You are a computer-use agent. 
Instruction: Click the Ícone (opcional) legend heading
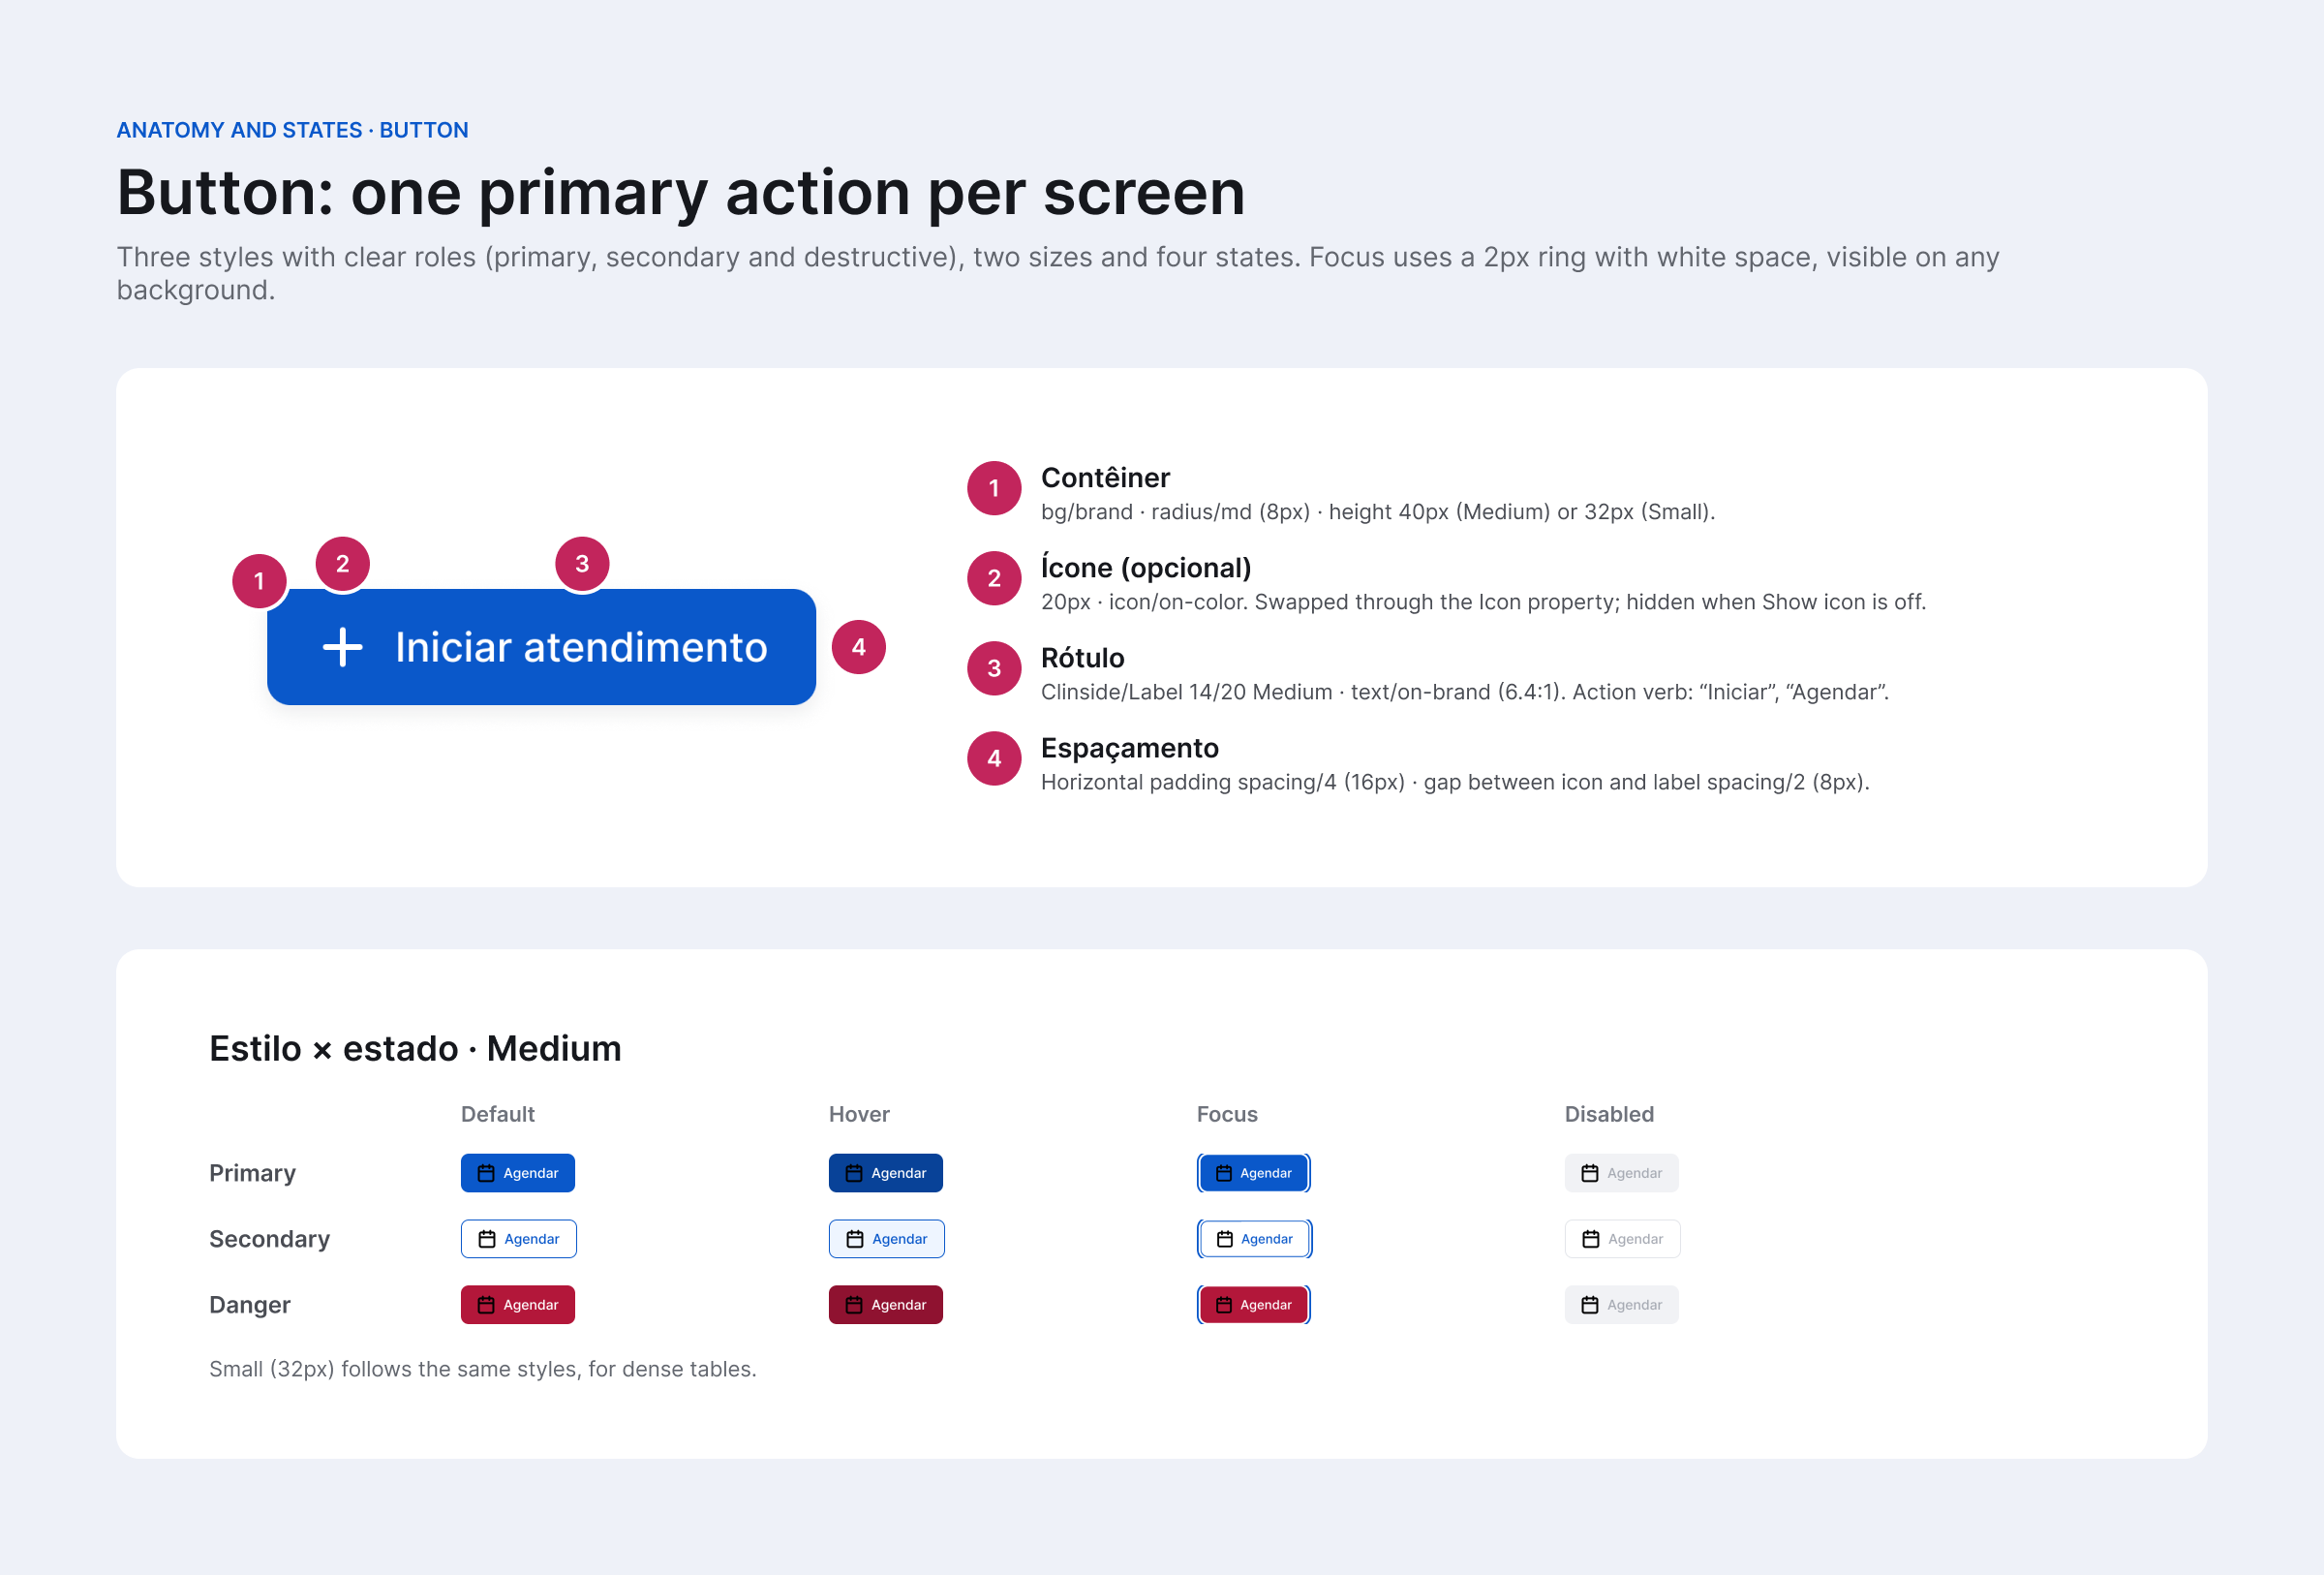1146,568
